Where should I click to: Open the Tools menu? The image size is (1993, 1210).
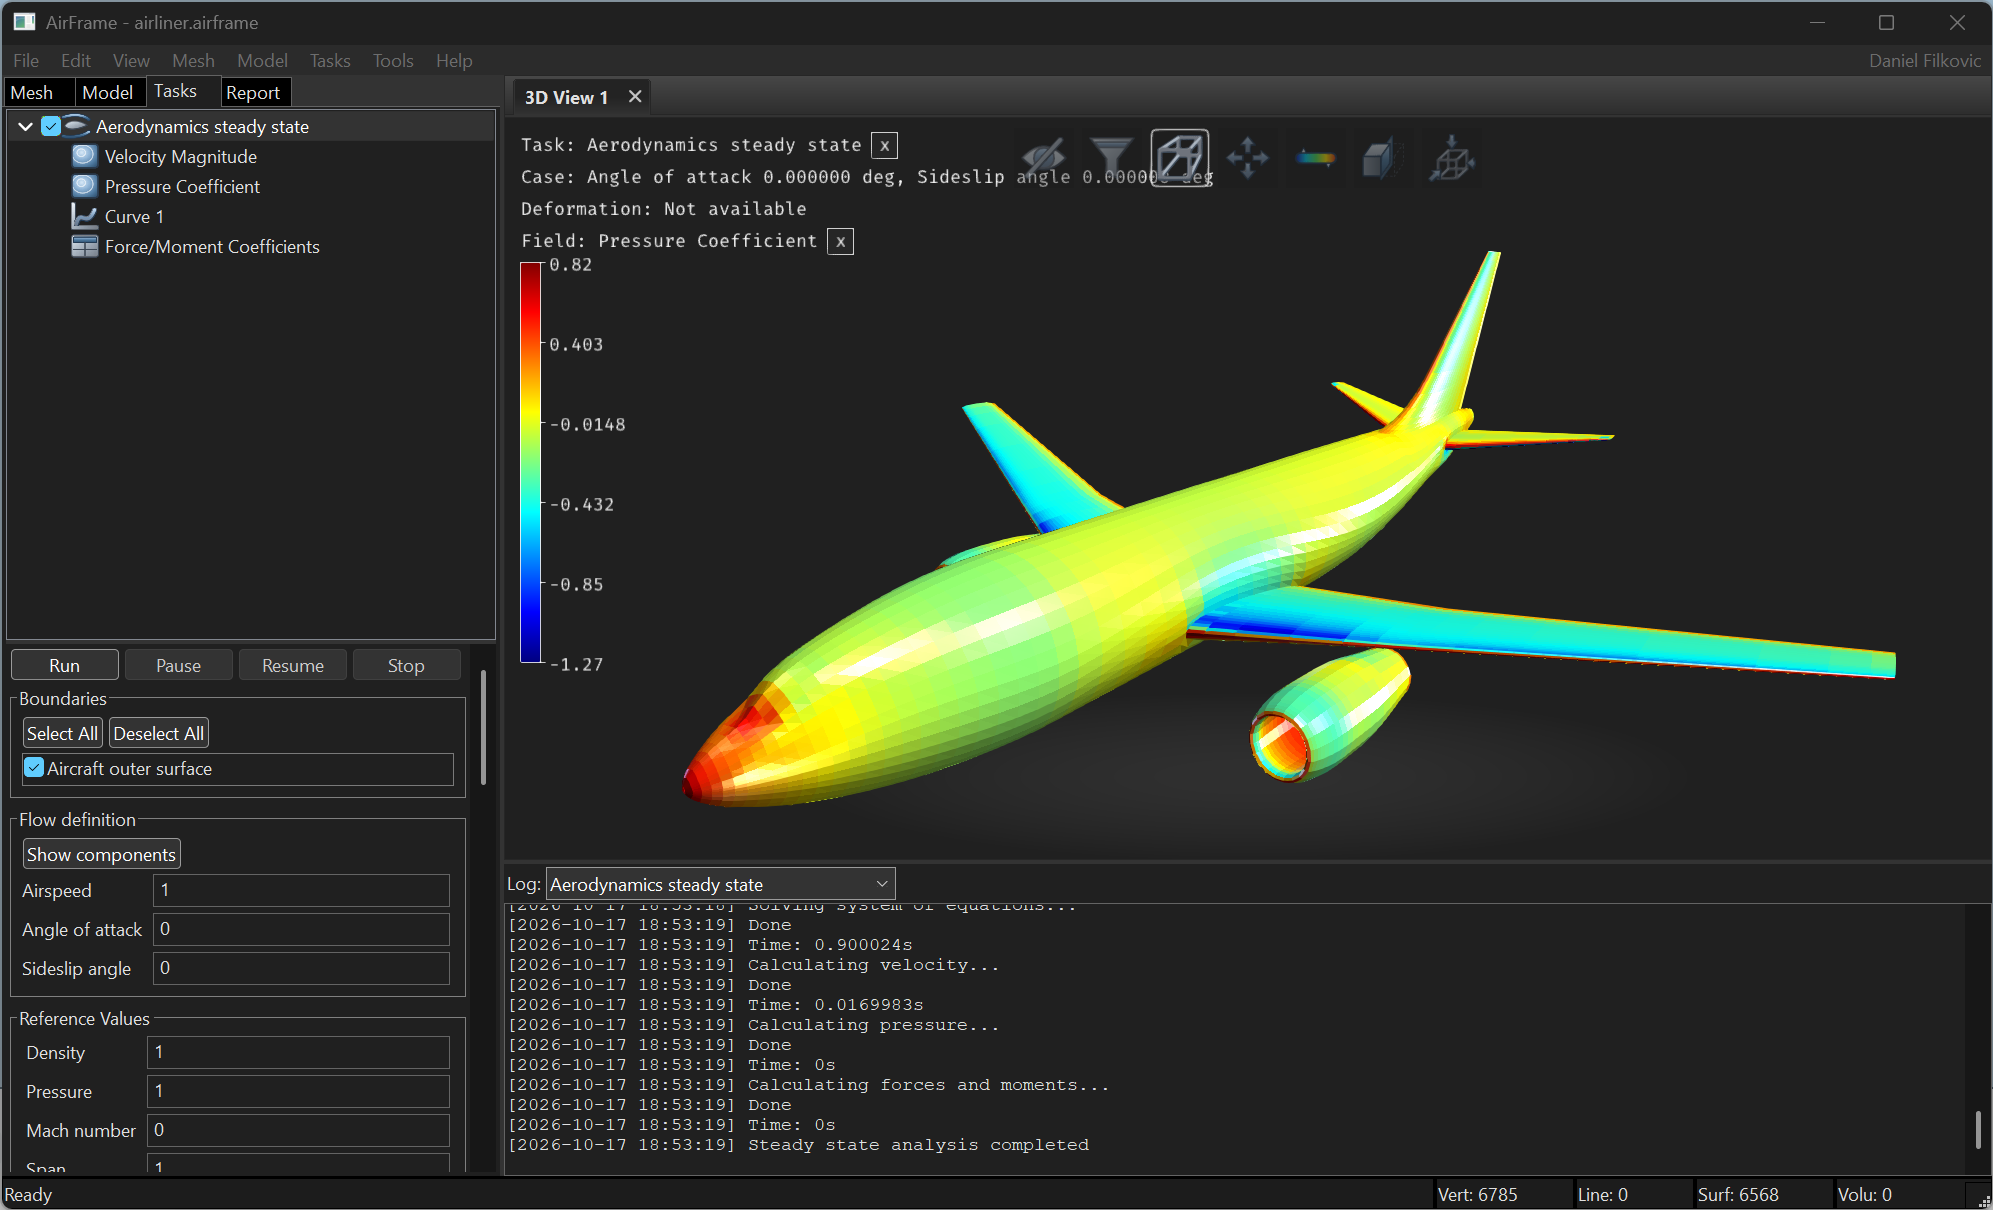393,60
